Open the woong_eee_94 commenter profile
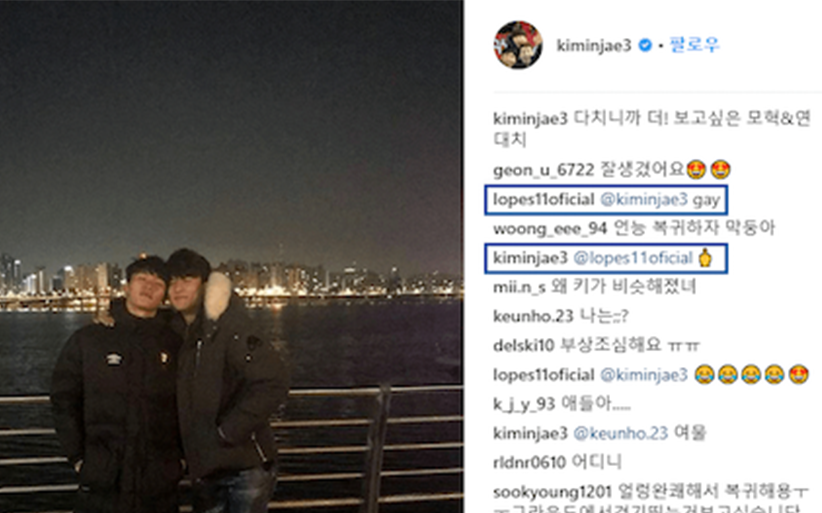 (x=550, y=228)
